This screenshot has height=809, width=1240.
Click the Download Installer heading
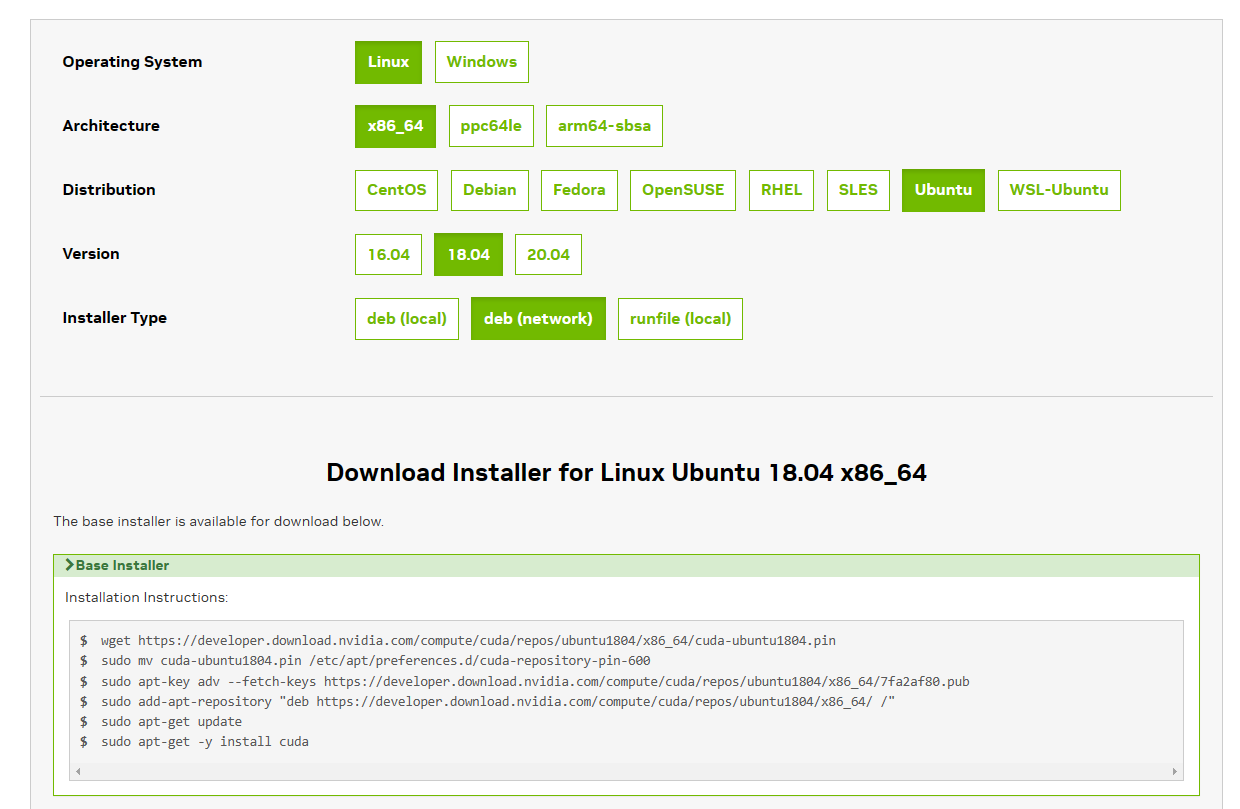click(x=626, y=472)
